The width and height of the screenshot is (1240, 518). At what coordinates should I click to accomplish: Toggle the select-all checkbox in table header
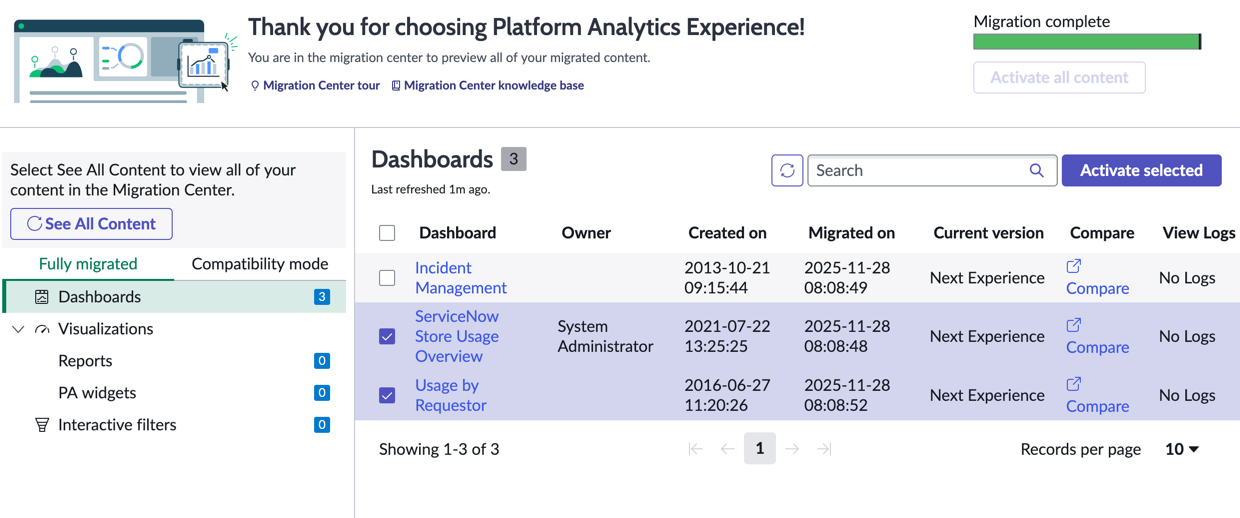click(387, 233)
